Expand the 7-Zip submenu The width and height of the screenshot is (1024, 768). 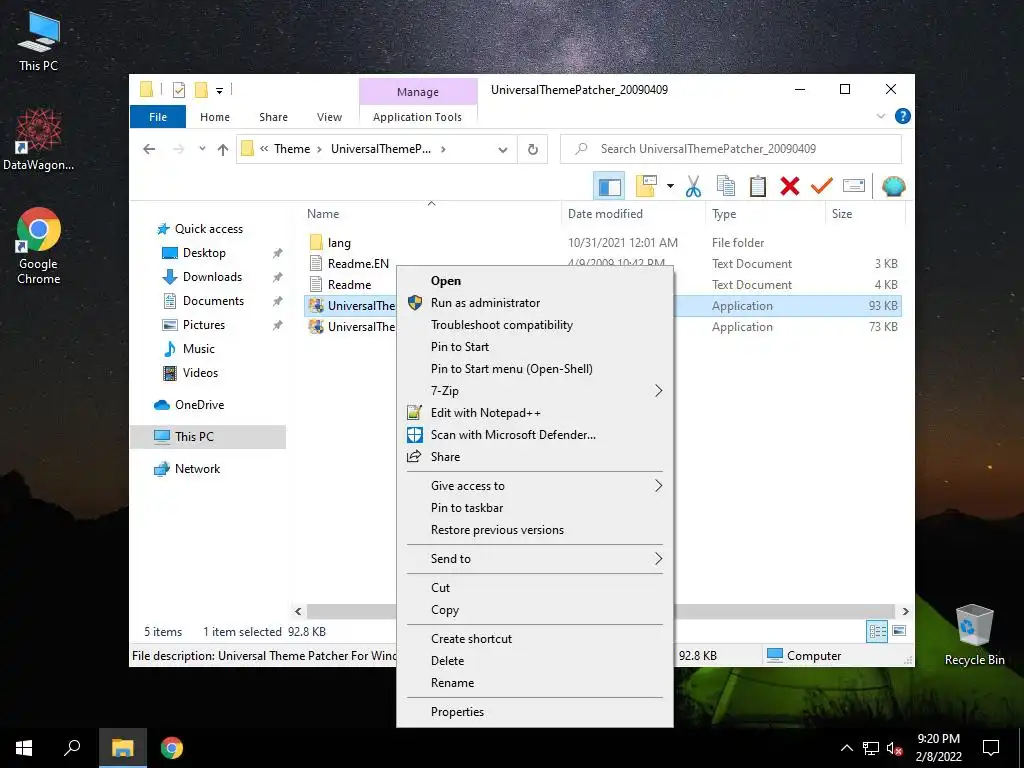coord(536,391)
